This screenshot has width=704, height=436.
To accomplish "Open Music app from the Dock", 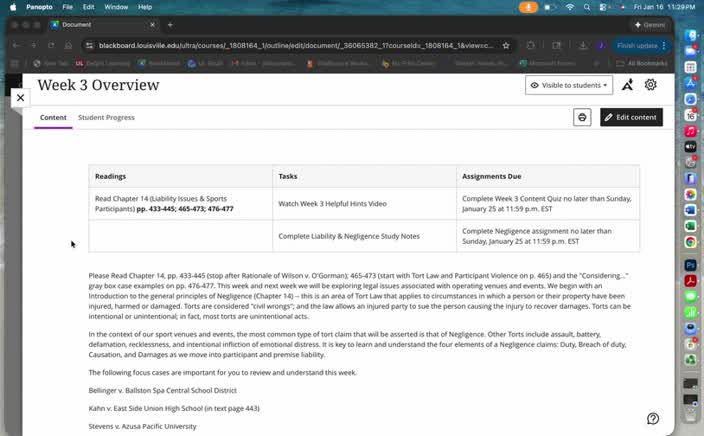I will (x=690, y=131).
